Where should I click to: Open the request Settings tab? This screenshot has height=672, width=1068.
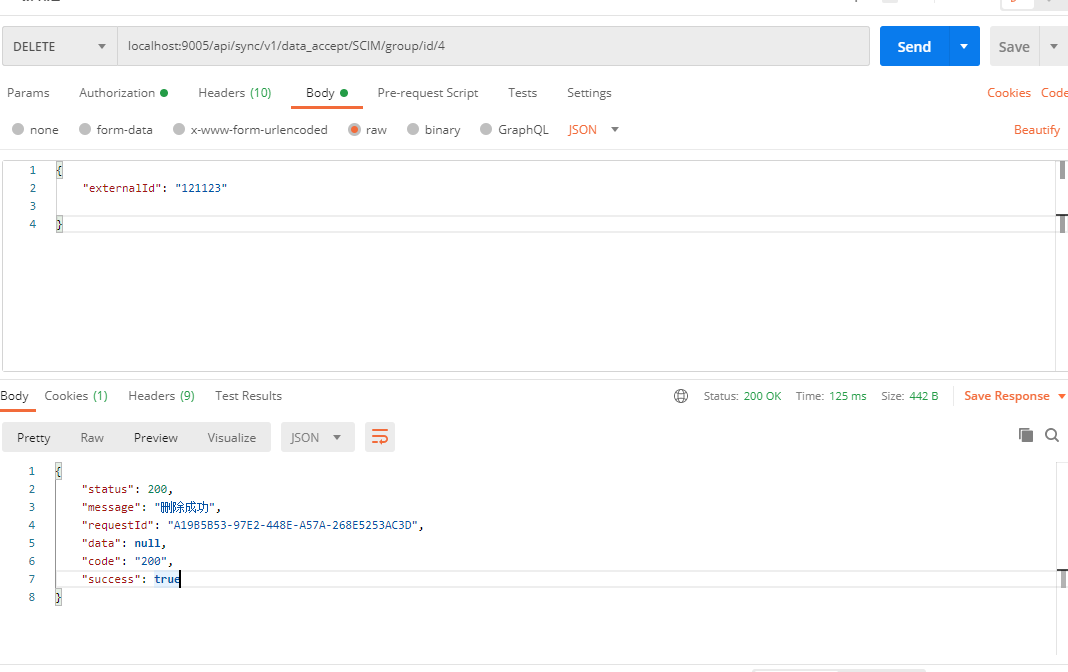[589, 93]
